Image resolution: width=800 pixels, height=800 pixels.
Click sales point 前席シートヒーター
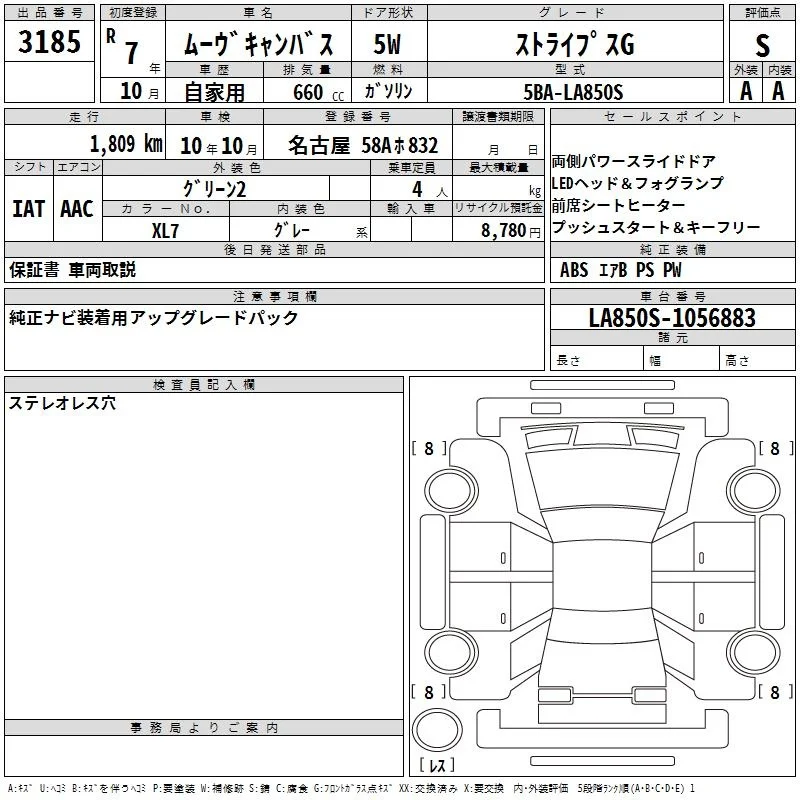618,205
